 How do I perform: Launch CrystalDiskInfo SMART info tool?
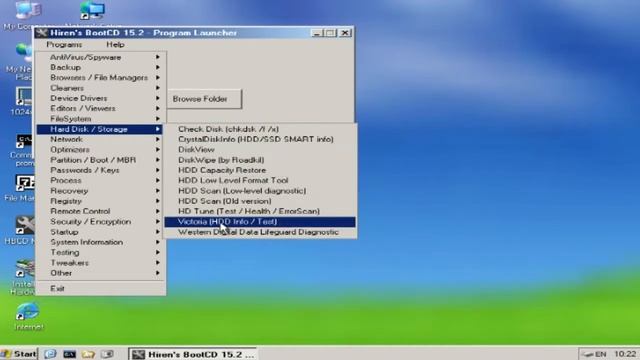tap(260, 139)
